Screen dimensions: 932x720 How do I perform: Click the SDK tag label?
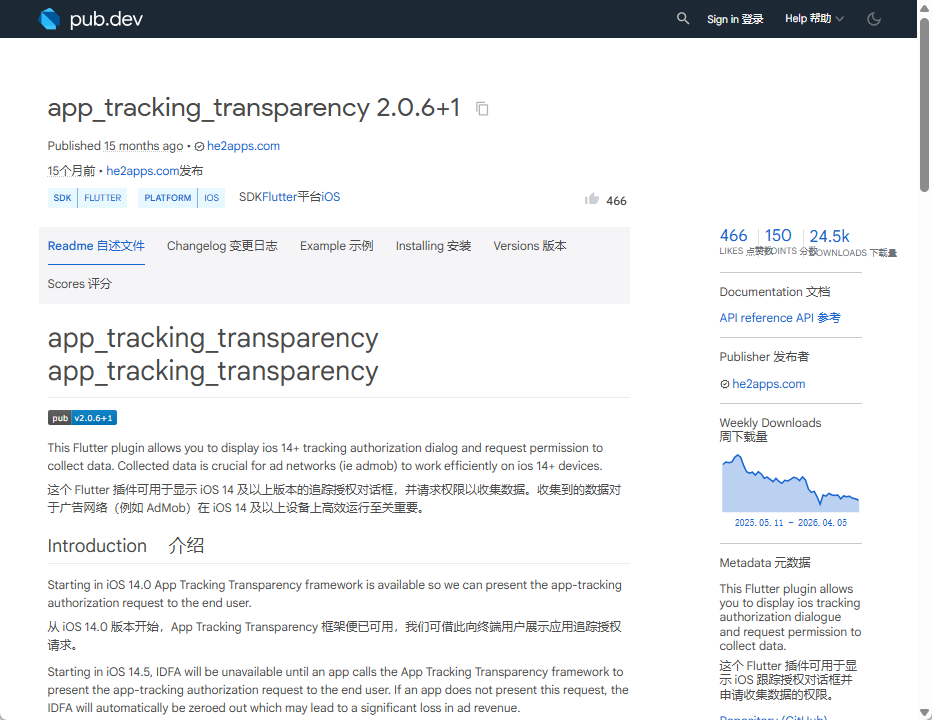click(62, 198)
